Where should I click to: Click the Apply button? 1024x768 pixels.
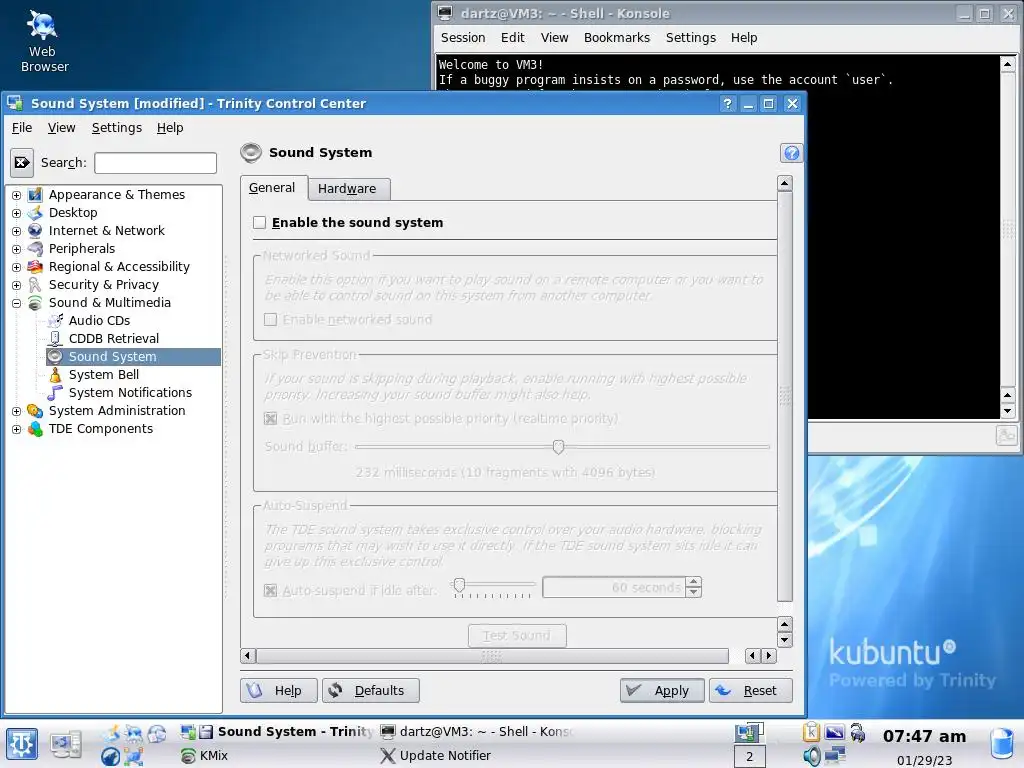point(662,690)
